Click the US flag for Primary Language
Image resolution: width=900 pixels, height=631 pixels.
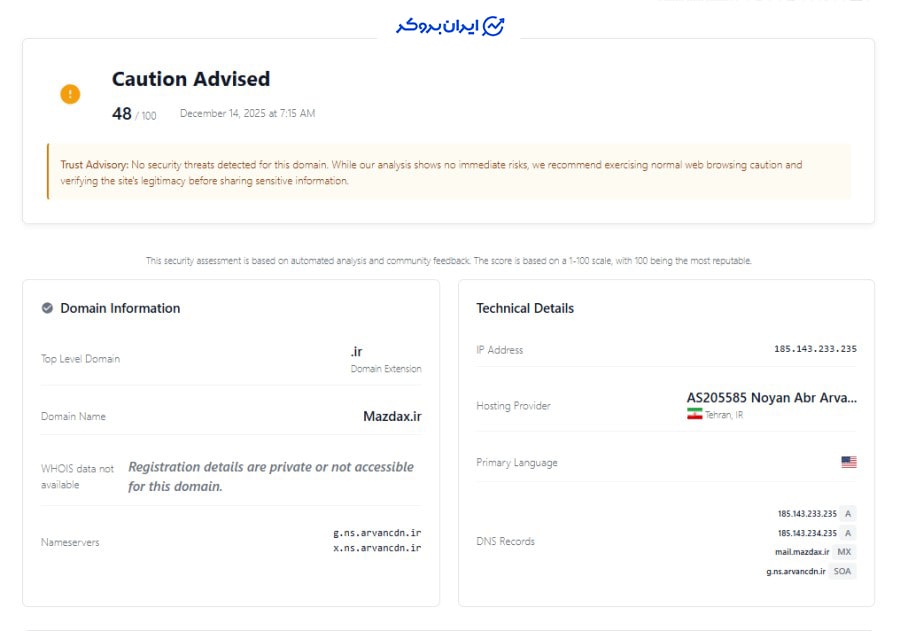(x=849, y=462)
